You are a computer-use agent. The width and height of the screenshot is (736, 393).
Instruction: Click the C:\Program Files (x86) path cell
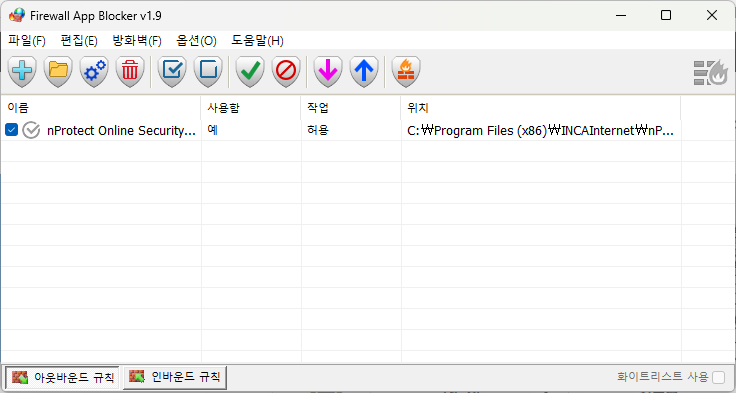(x=541, y=131)
